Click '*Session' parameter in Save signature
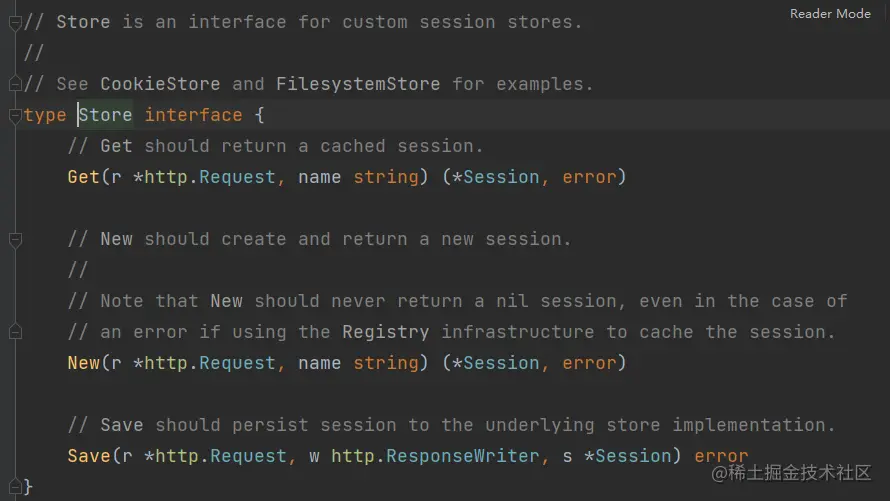The image size is (890, 501). click(x=628, y=456)
